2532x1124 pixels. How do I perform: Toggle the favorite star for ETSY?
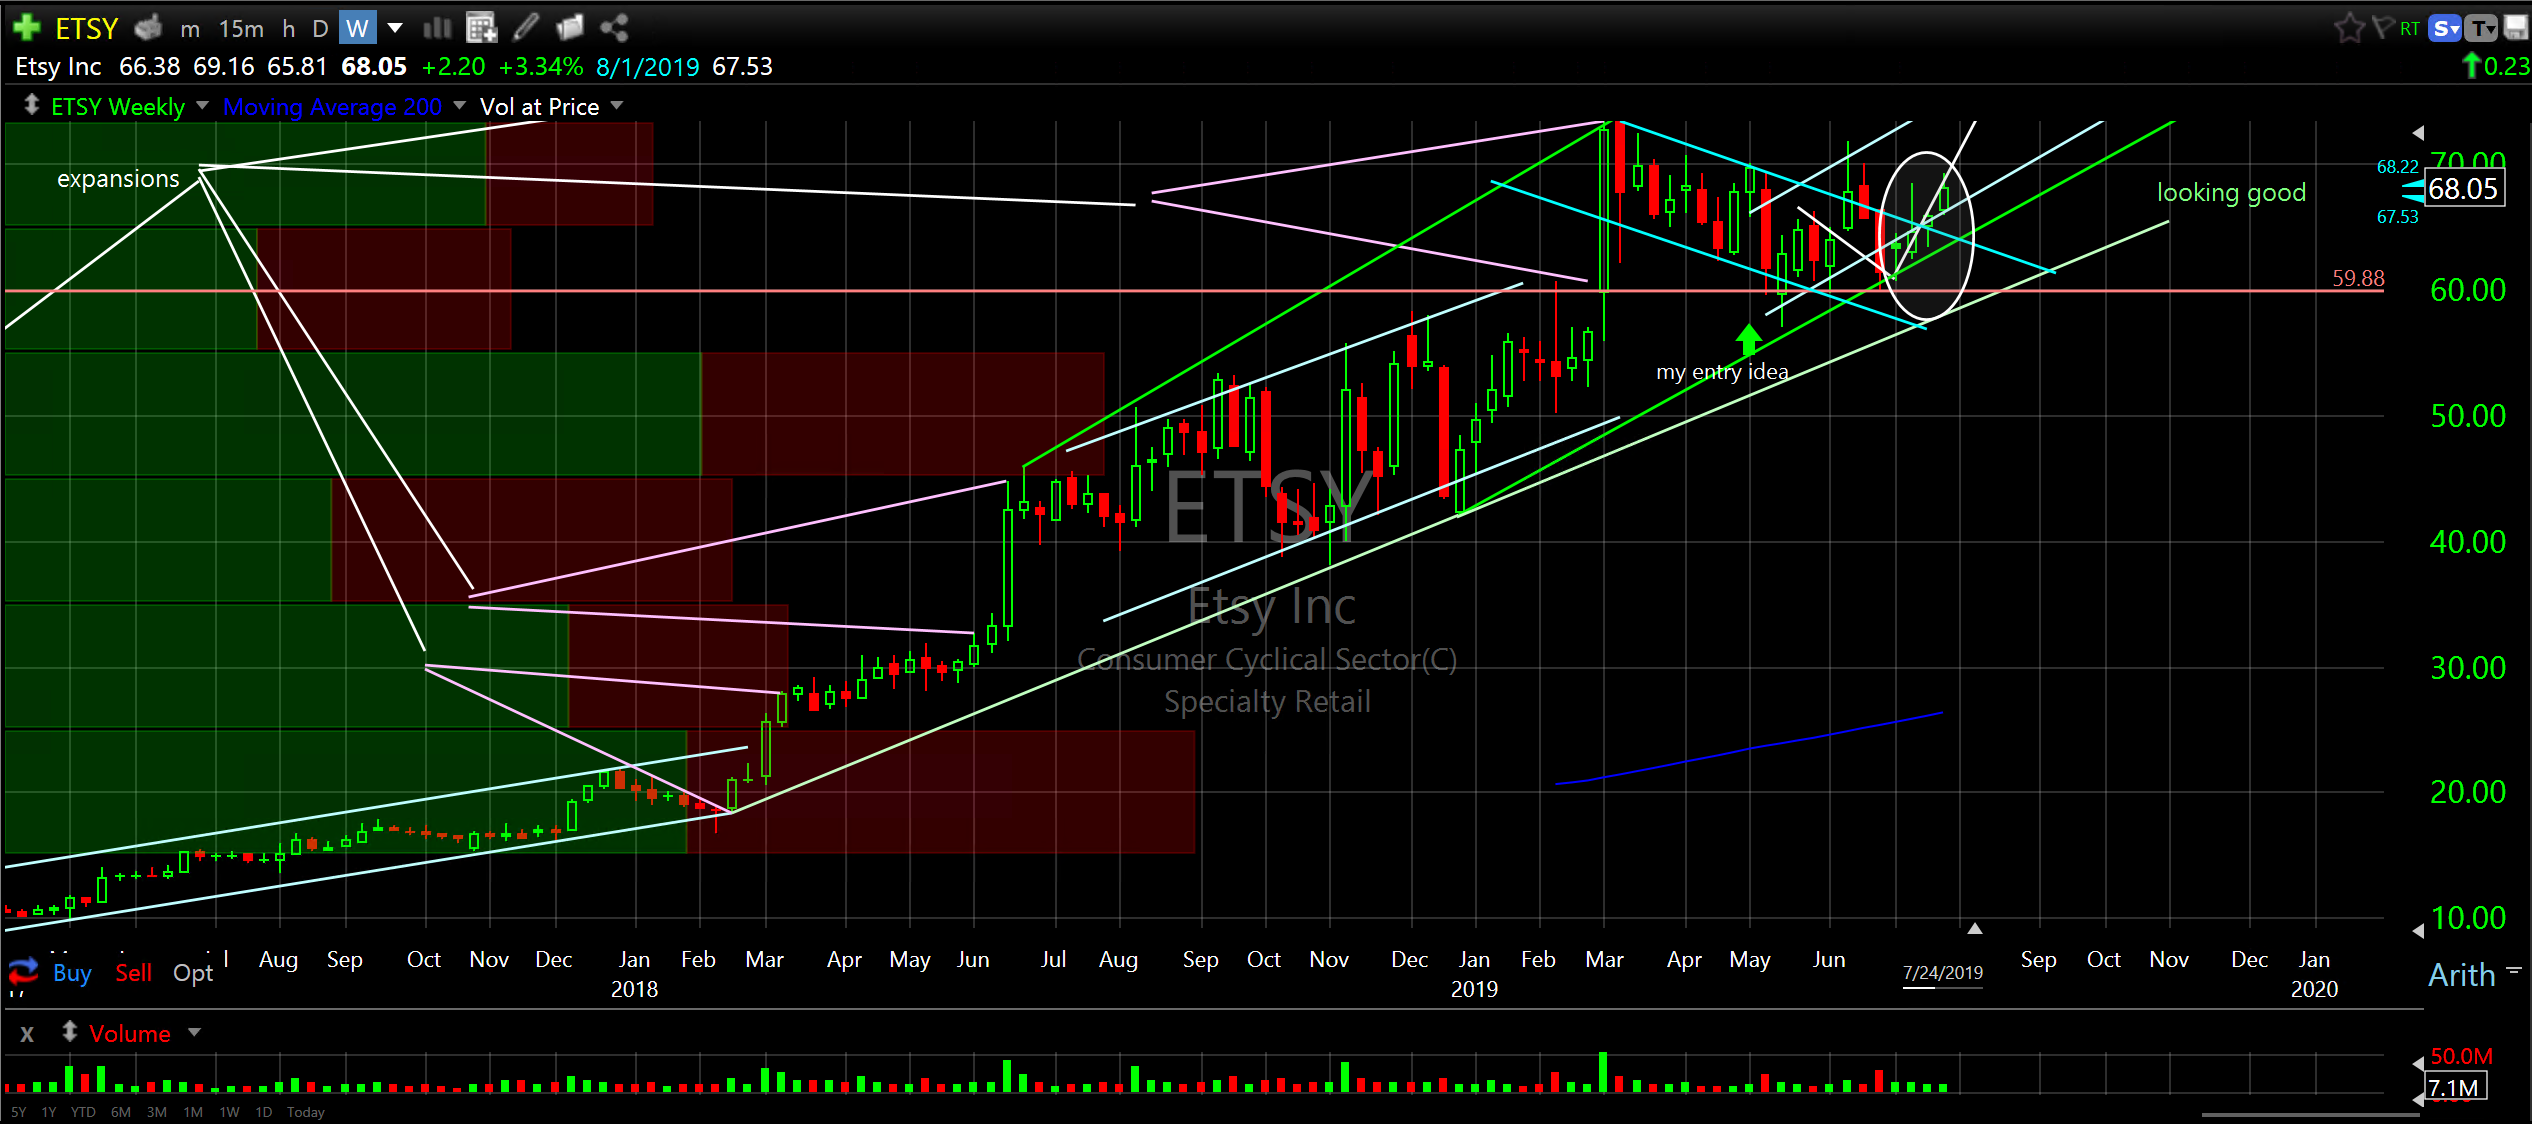click(2349, 27)
